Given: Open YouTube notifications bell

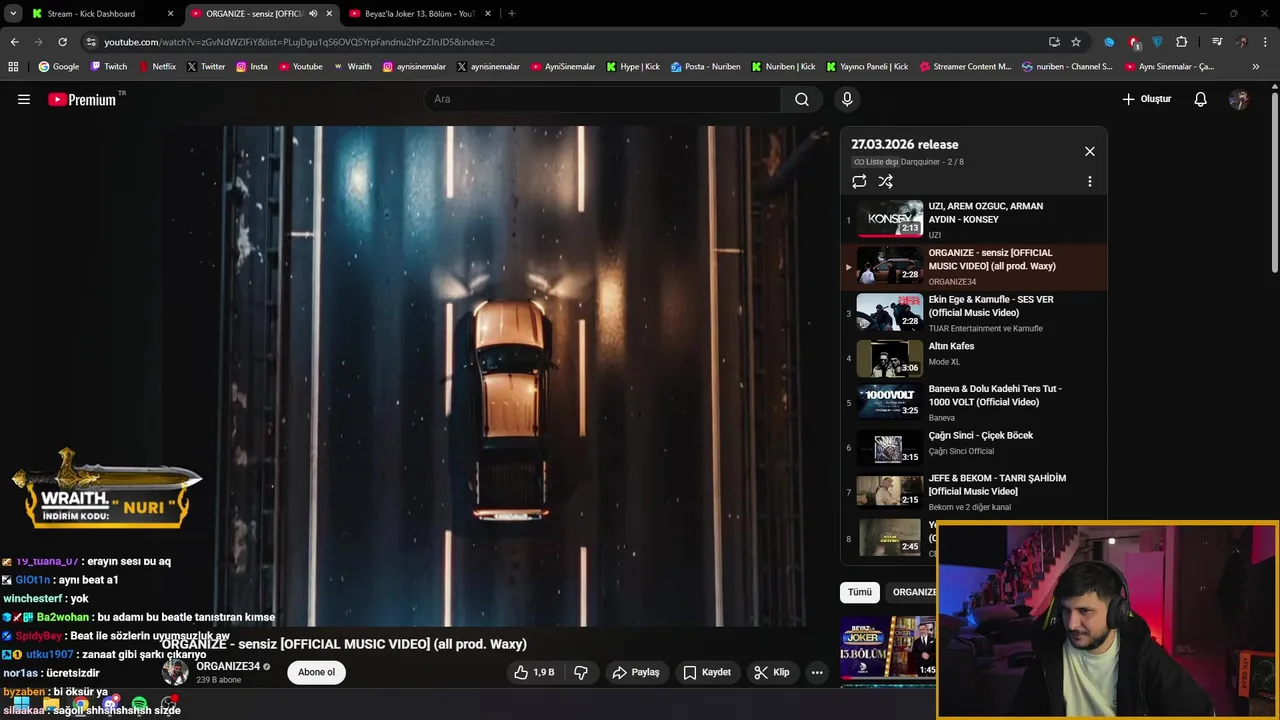Looking at the screenshot, I should (1201, 99).
